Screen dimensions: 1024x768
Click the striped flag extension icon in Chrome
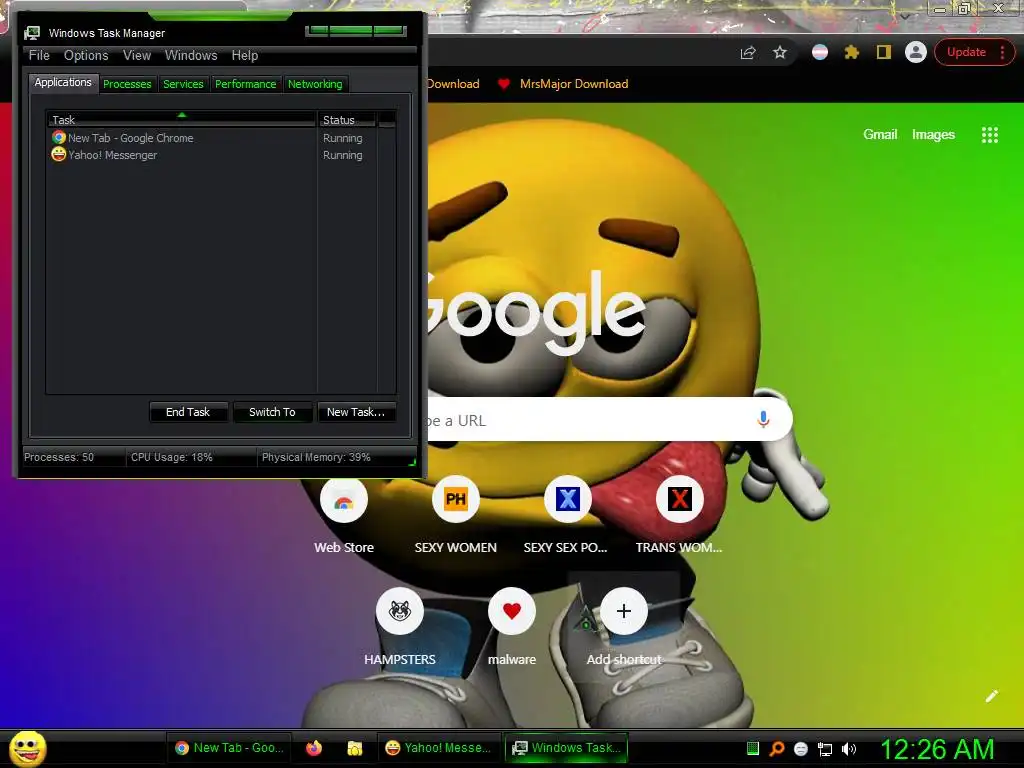(x=820, y=52)
